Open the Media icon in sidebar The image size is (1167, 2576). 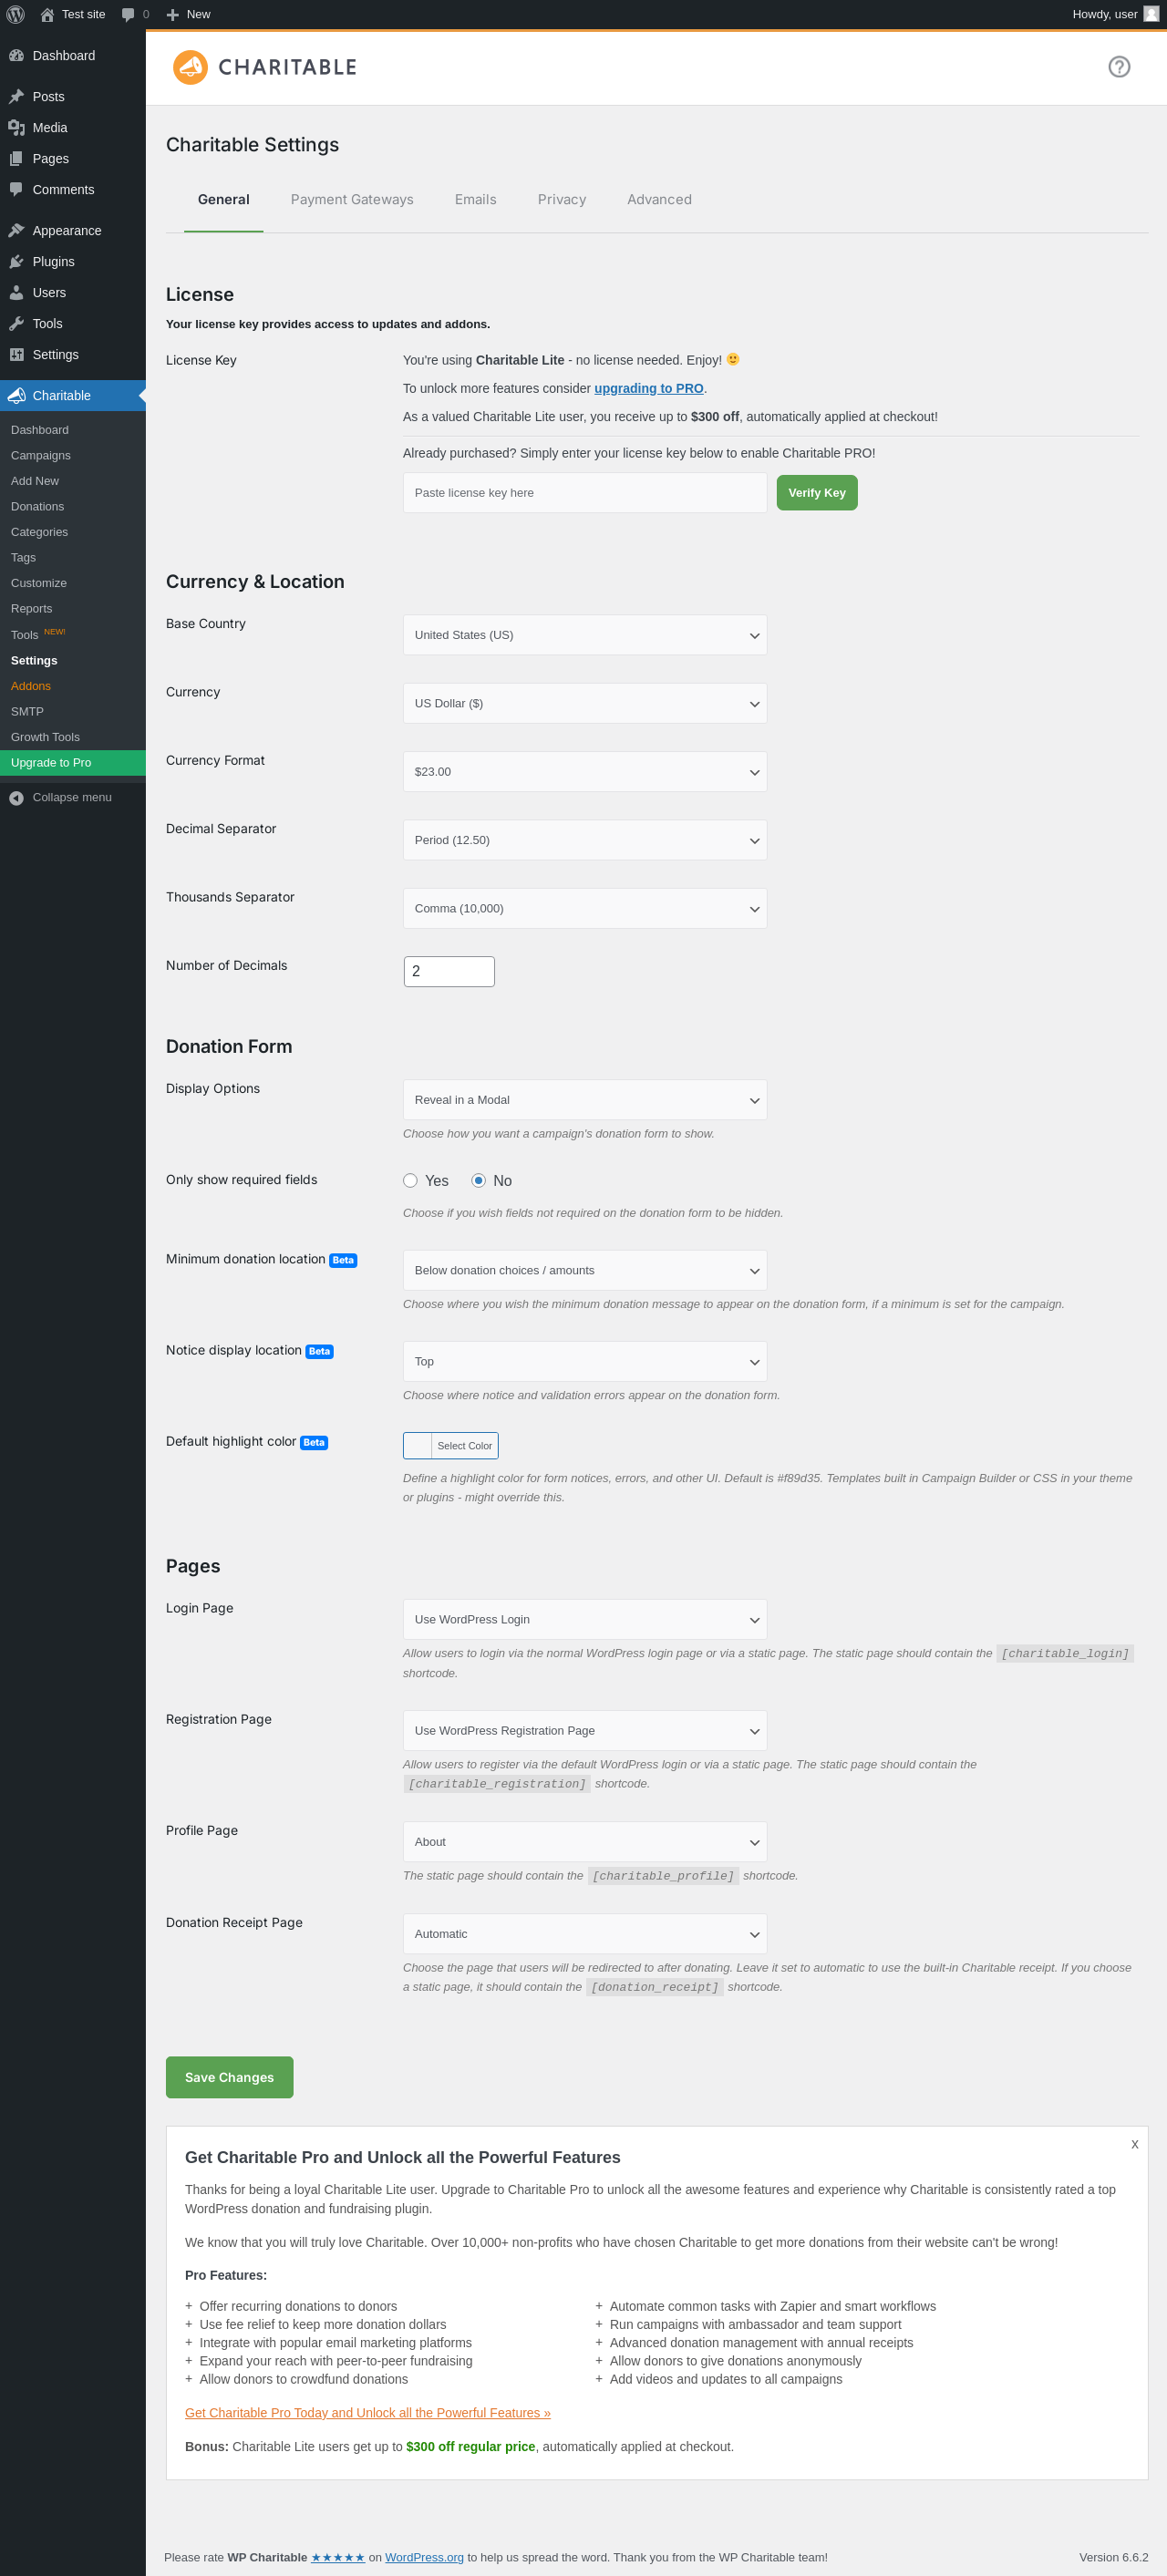pyautogui.click(x=16, y=128)
